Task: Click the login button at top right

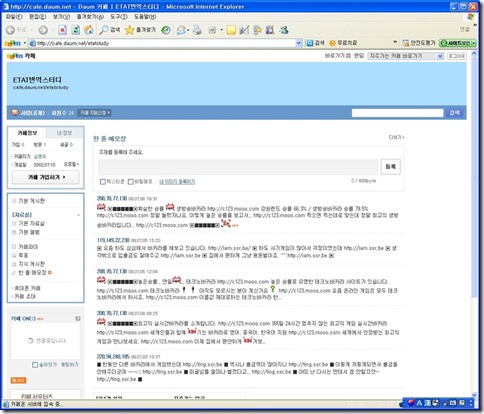Action: (x=457, y=56)
